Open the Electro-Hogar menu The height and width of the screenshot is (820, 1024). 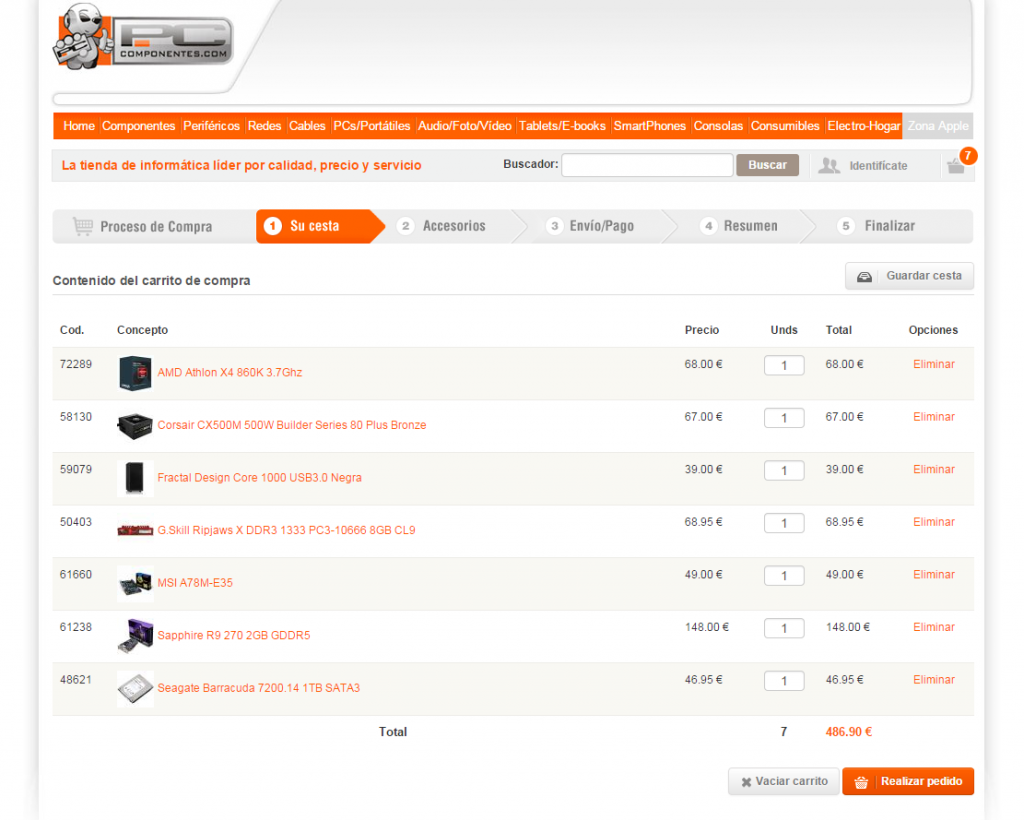(x=864, y=126)
